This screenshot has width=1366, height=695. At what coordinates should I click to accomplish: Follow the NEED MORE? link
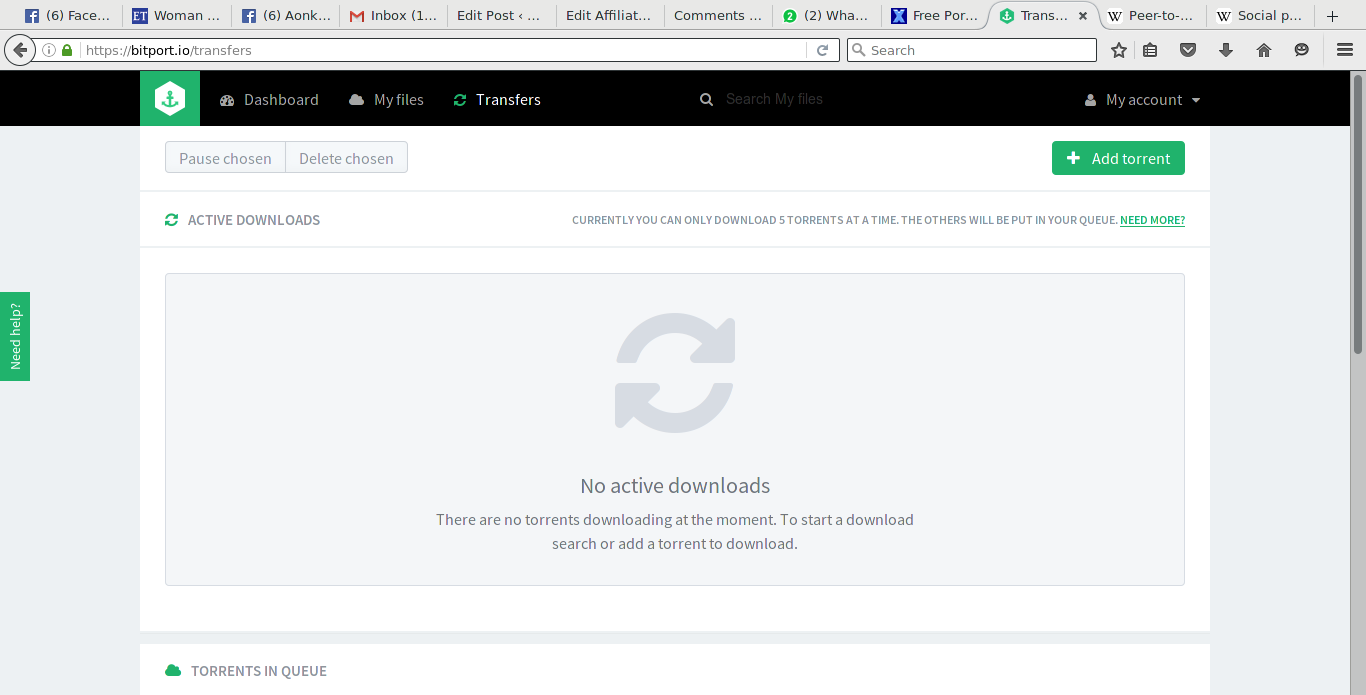pyautogui.click(x=1152, y=220)
